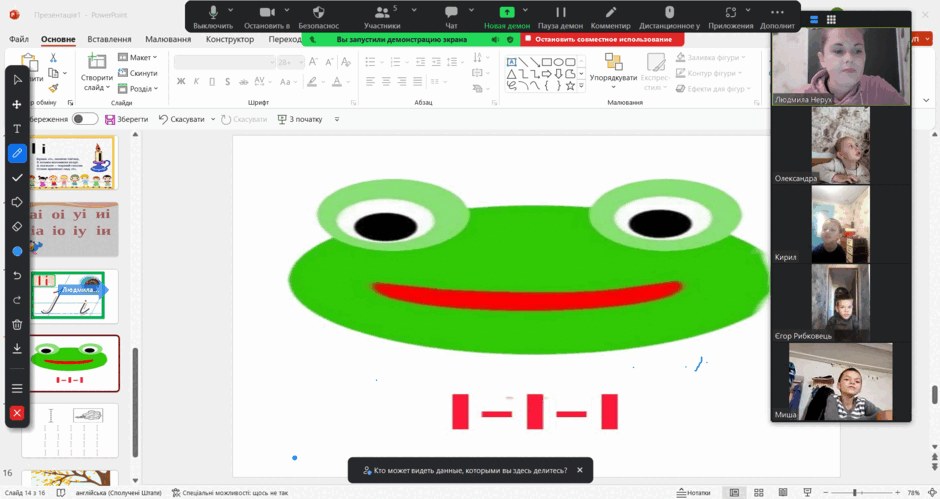Image resolution: width=940 pixels, height=499 pixels.
Task: Switch to the Основне ribbon tab
Action: point(58,39)
